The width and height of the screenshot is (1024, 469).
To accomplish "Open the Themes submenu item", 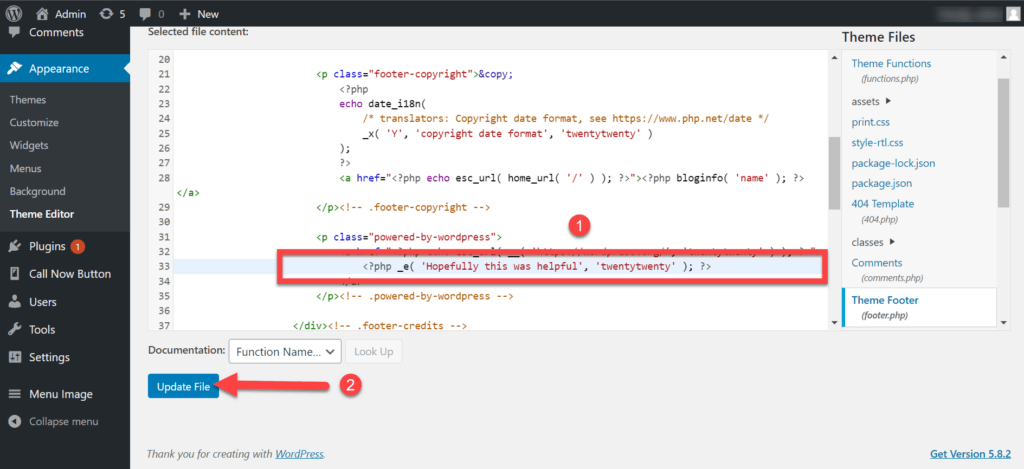I will [27, 100].
